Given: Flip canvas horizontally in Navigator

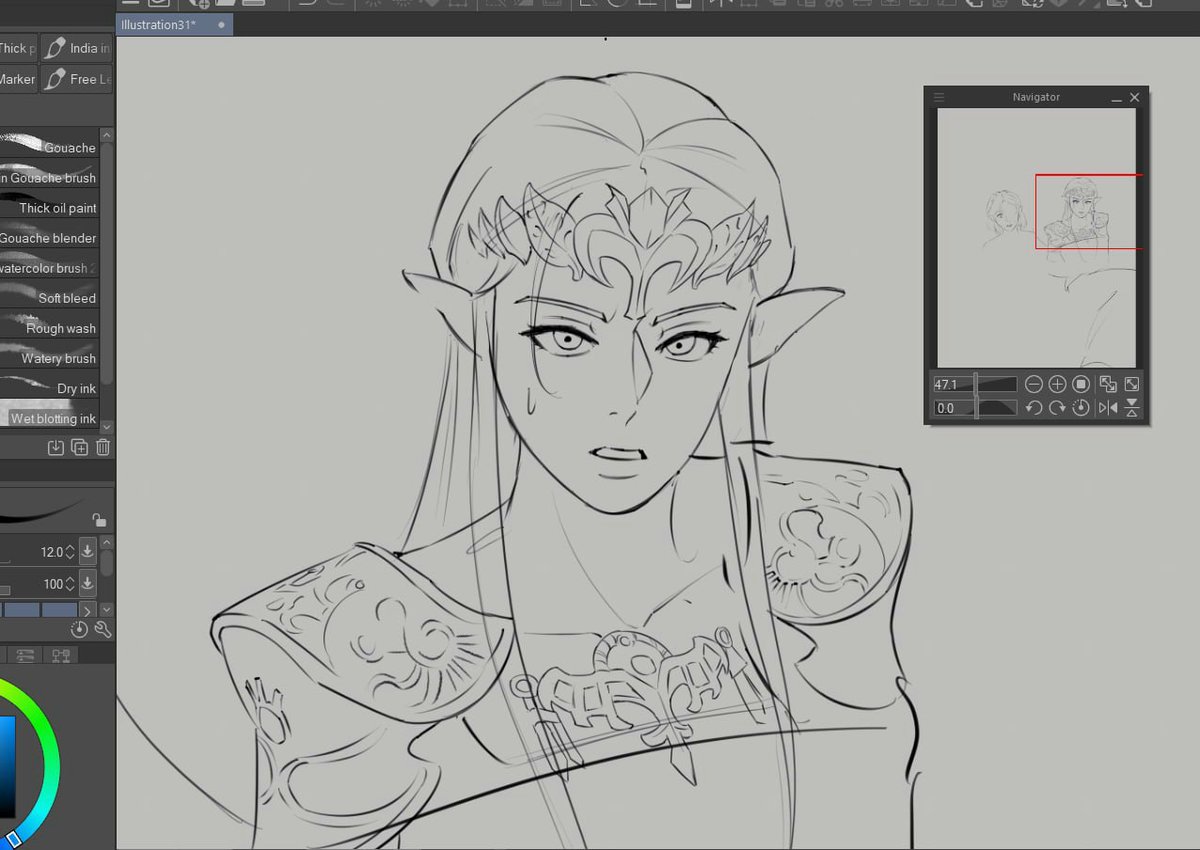Looking at the screenshot, I should [x=1108, y=408].
